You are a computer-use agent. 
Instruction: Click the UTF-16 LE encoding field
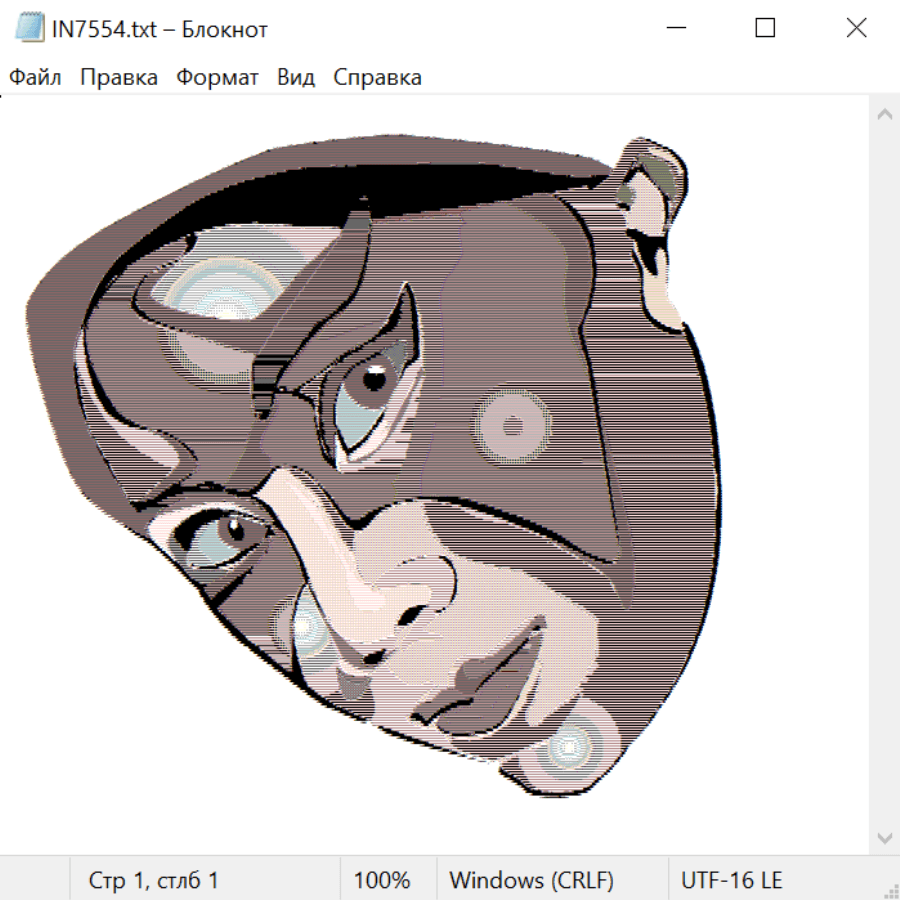731,881
